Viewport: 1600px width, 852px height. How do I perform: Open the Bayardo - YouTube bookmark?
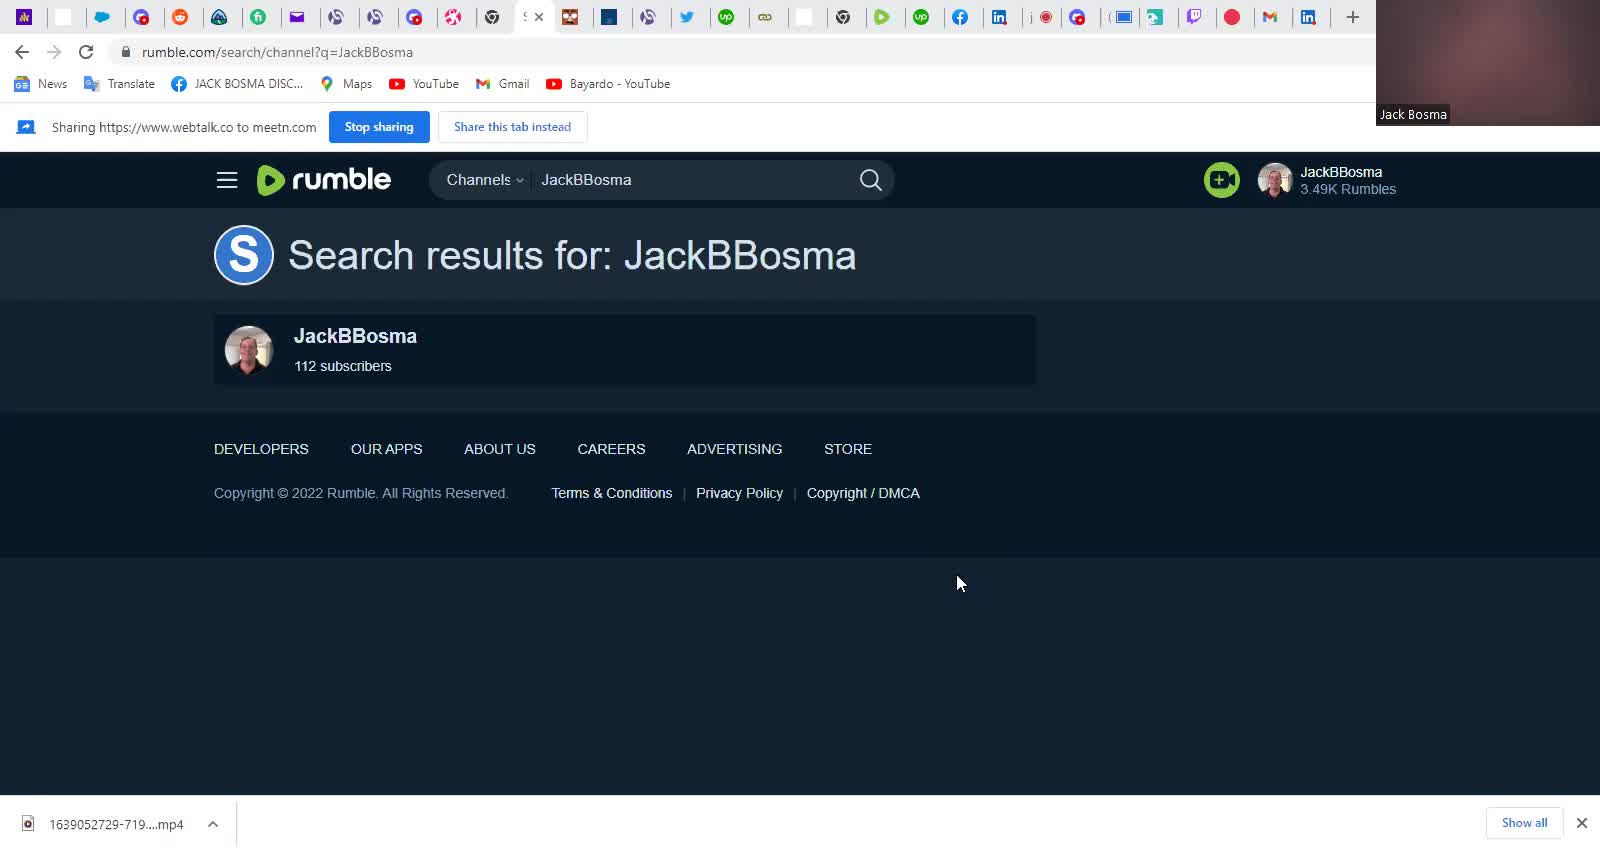(x=608, y=84)
